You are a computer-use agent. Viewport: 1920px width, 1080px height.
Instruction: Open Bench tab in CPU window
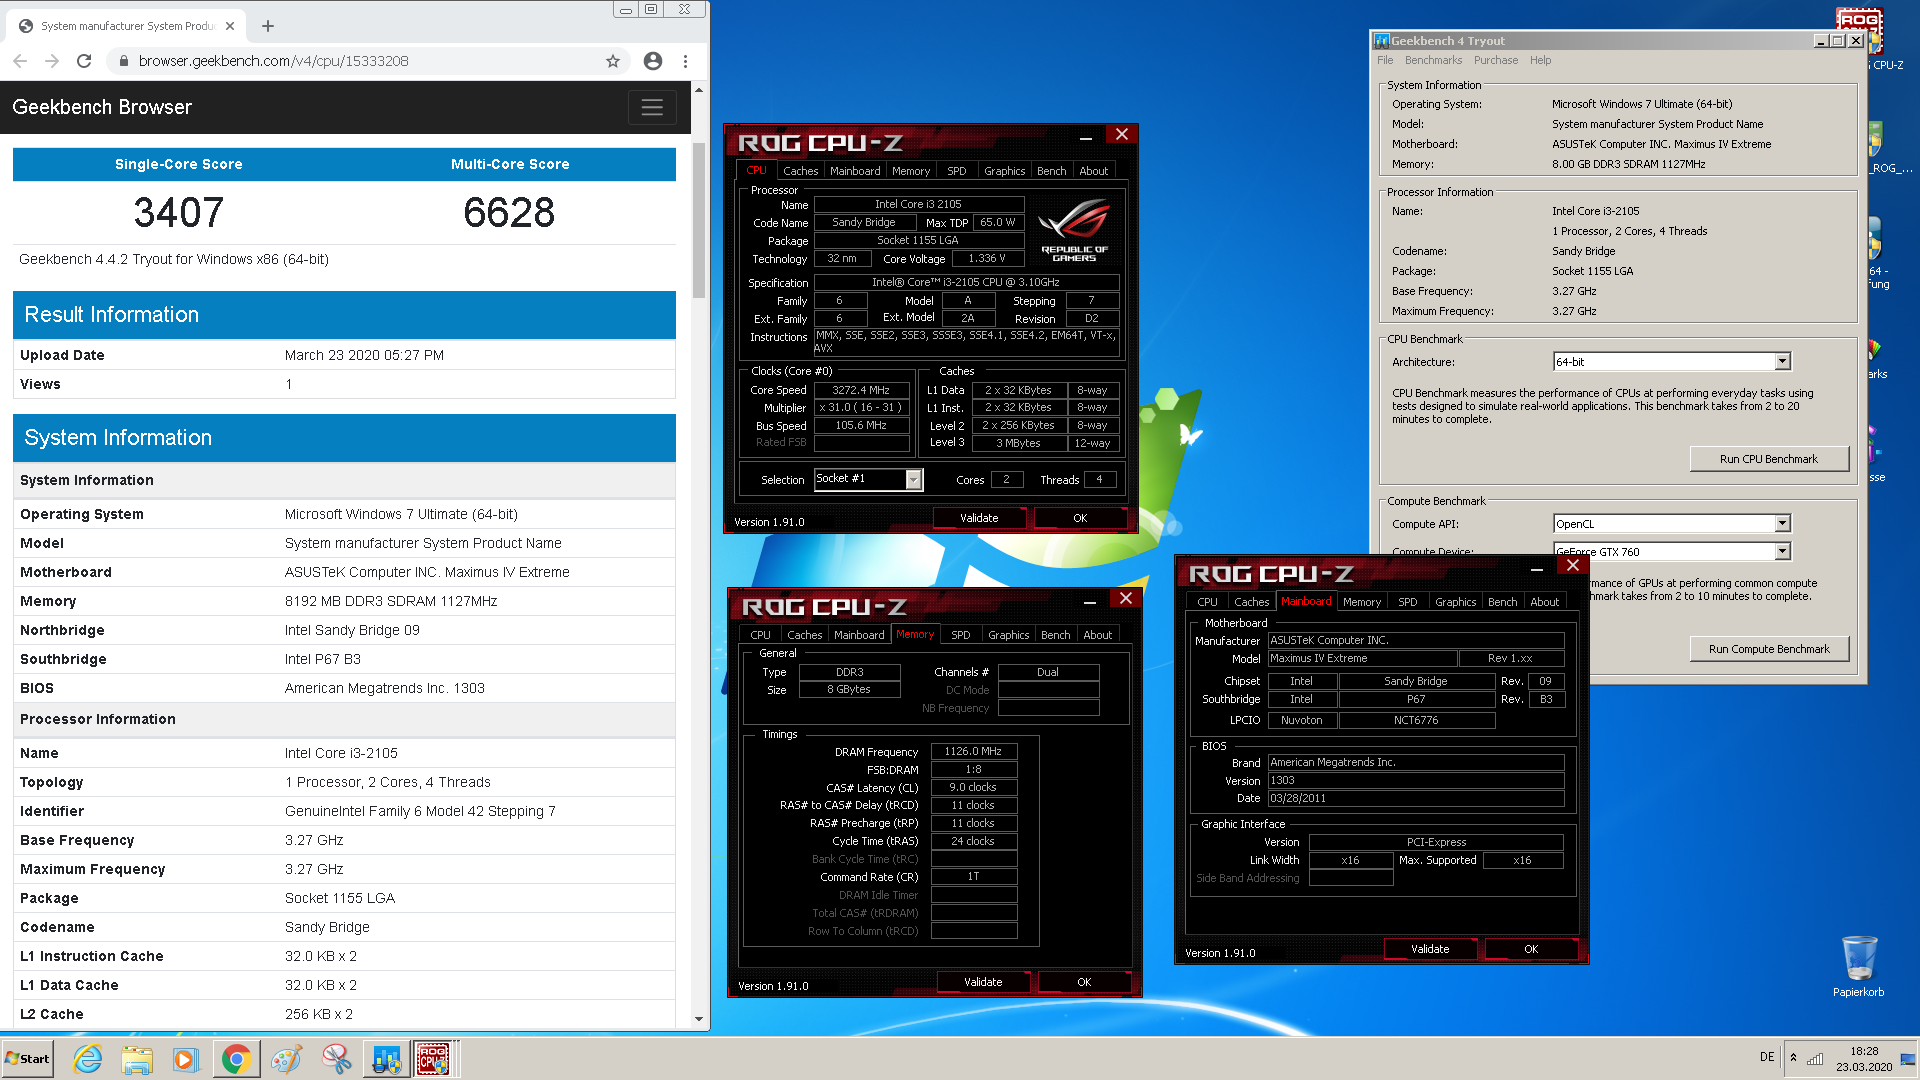tap(1051, 171)
